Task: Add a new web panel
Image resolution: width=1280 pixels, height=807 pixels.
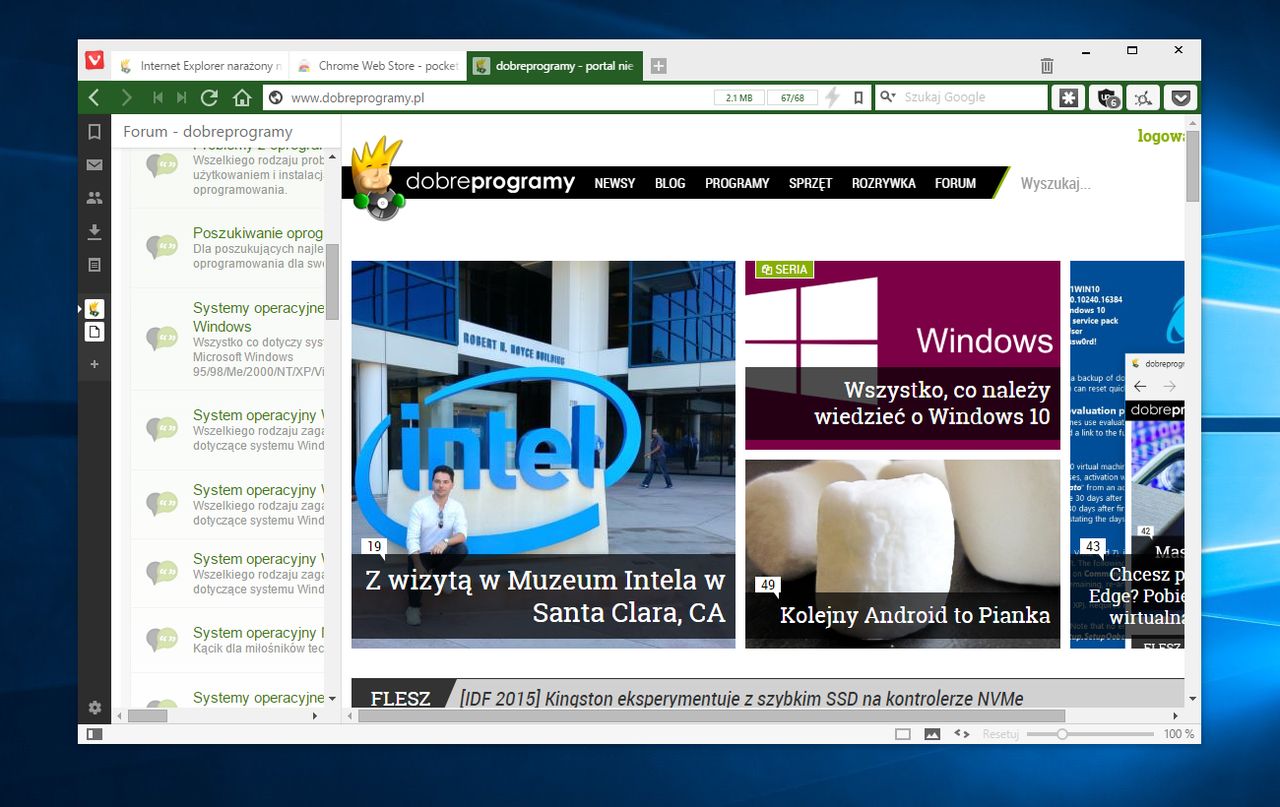Action: (x=94, y=364)
